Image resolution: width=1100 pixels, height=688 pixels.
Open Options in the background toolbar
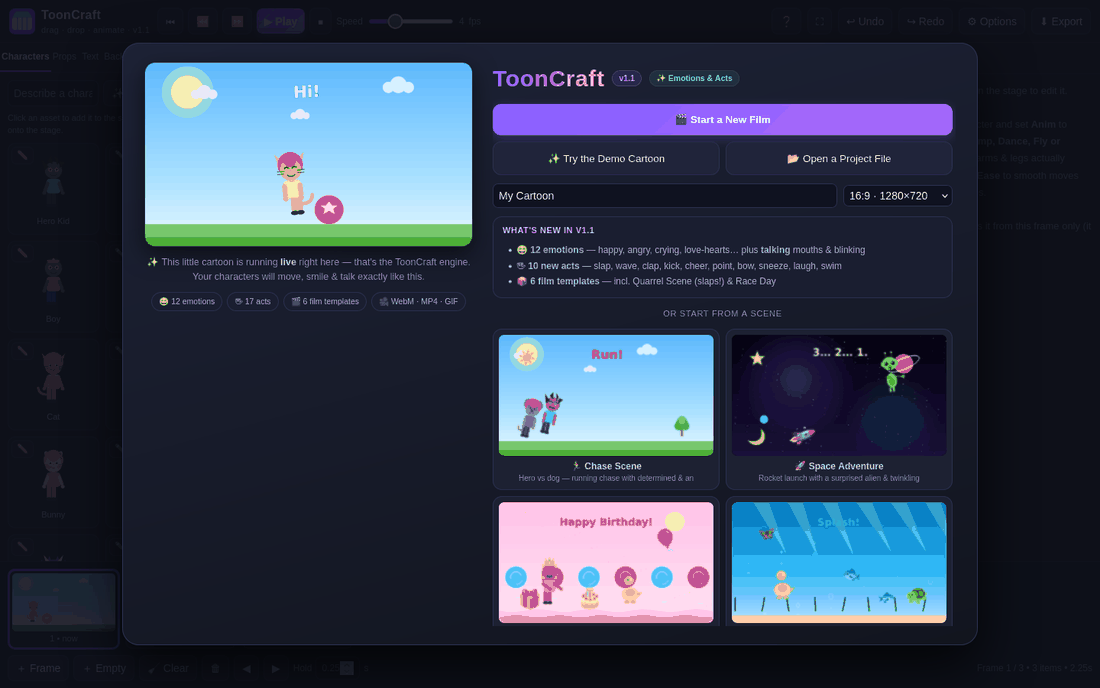point(992,22)
